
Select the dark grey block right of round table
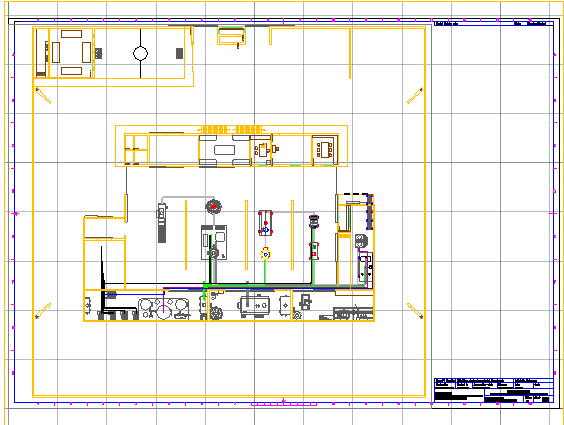(x=179, y=53)
